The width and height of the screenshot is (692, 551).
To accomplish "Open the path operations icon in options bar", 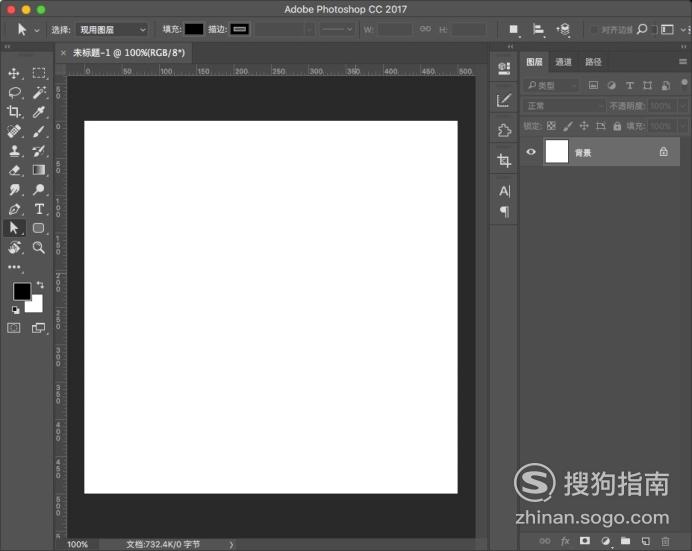I will (x=513, y=29).
